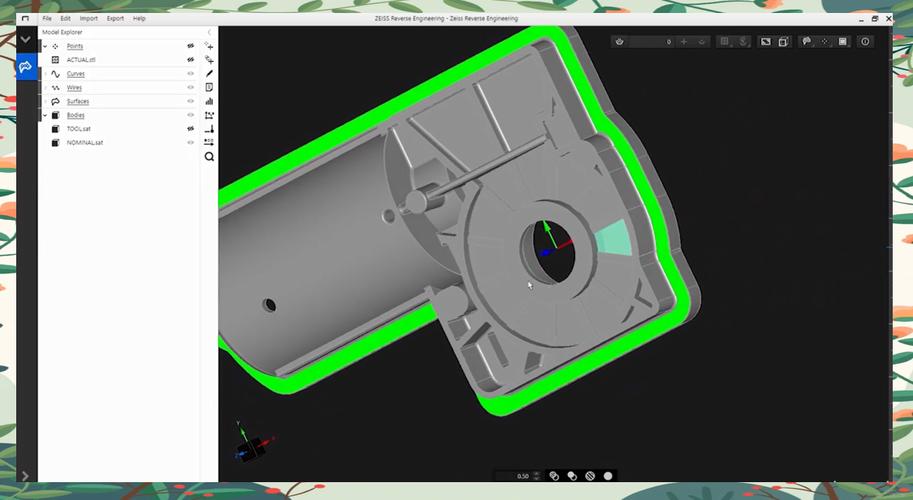Select the bounding points measure tool

[x=209, y=115]
